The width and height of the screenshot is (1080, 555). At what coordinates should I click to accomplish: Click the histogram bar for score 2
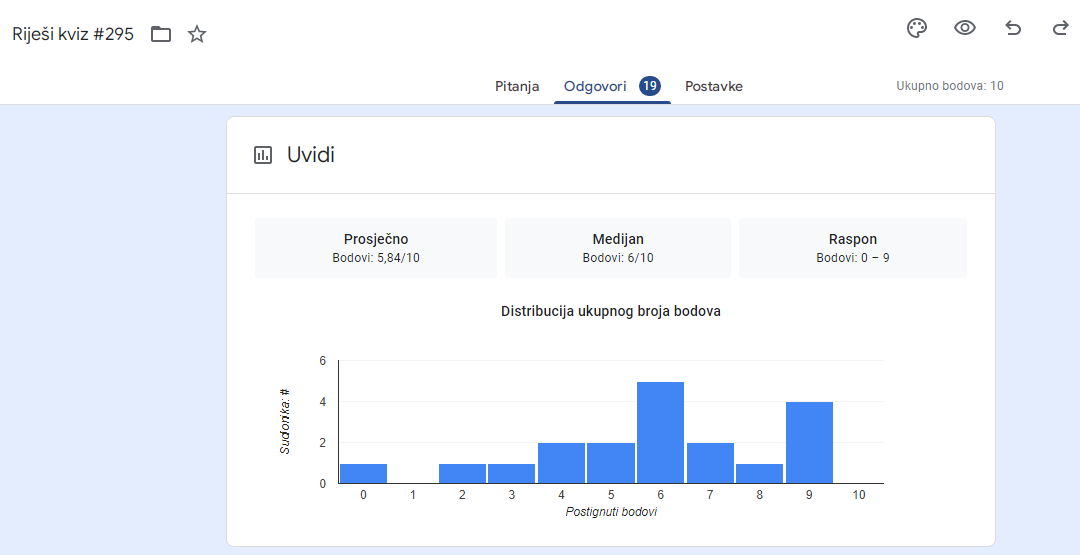(x=462, y=474)
